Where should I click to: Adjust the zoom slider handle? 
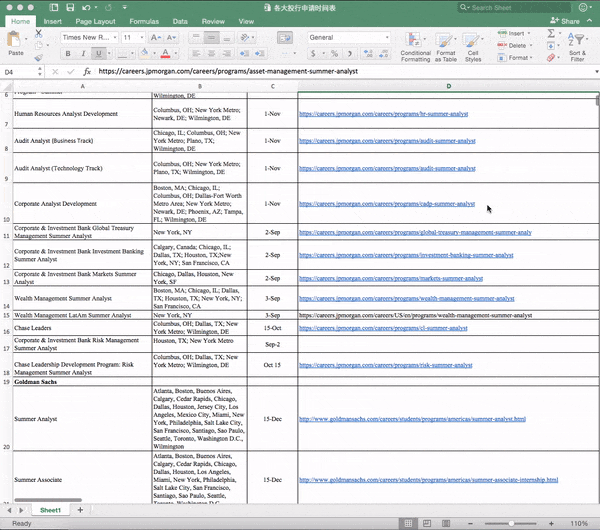[511, 523]
